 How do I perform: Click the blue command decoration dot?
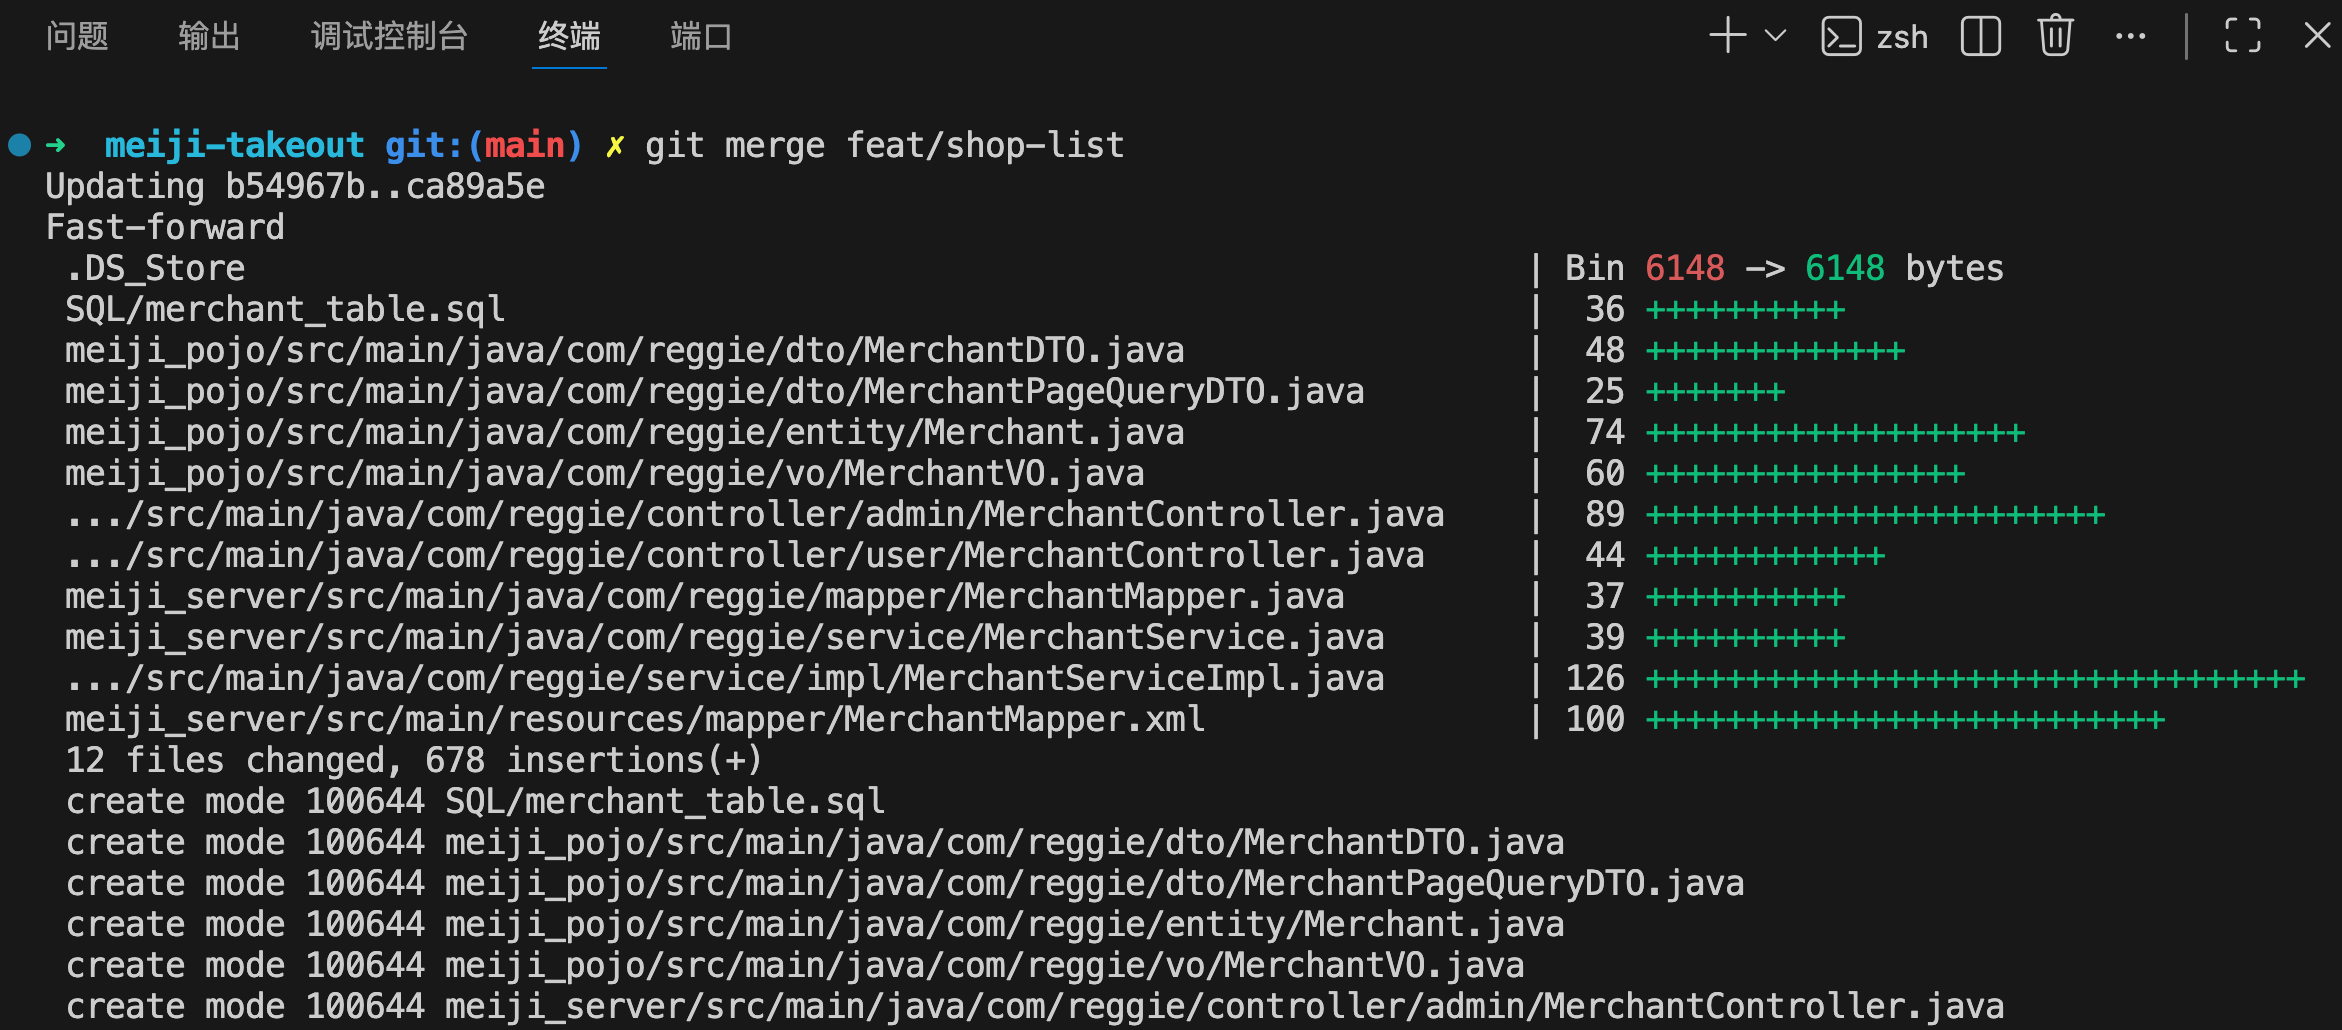coord(20,146)
